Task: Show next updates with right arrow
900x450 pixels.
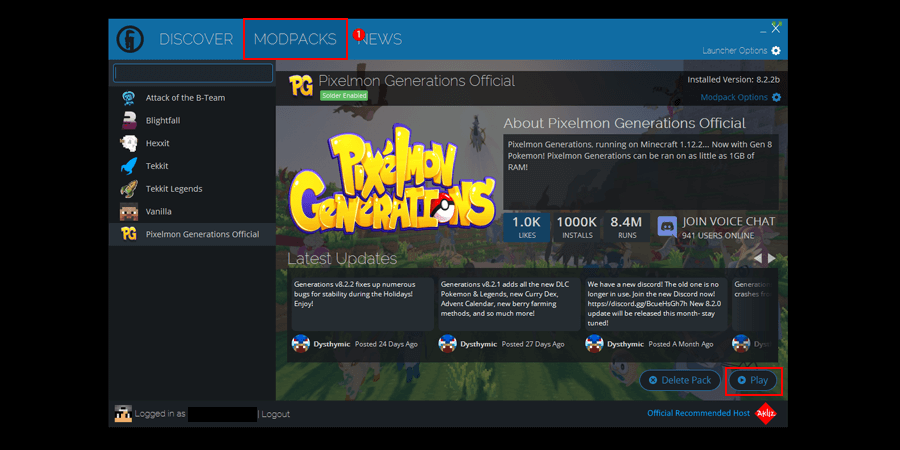Action: tap(771, 259)
